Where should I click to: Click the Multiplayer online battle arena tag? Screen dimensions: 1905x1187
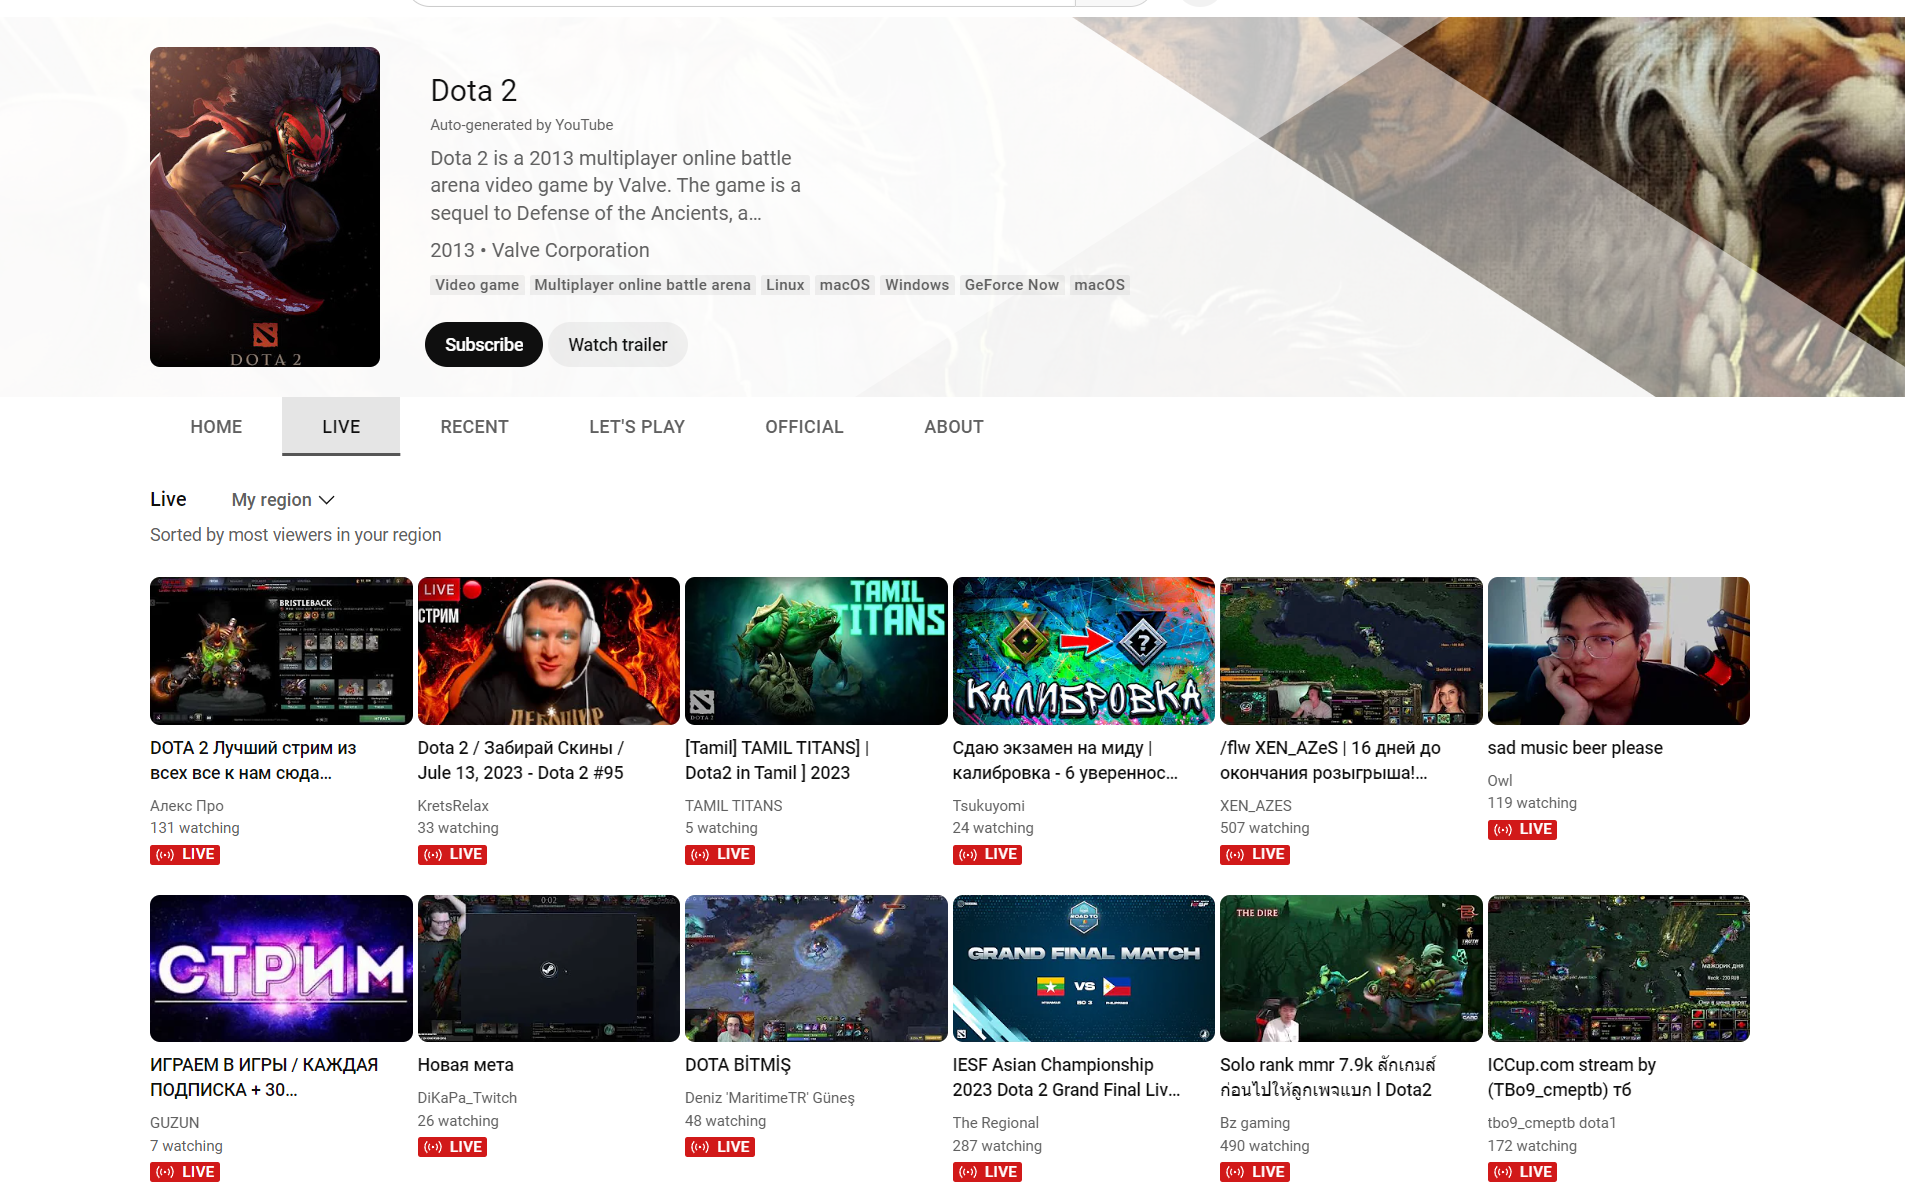click(x=642, y=285)
